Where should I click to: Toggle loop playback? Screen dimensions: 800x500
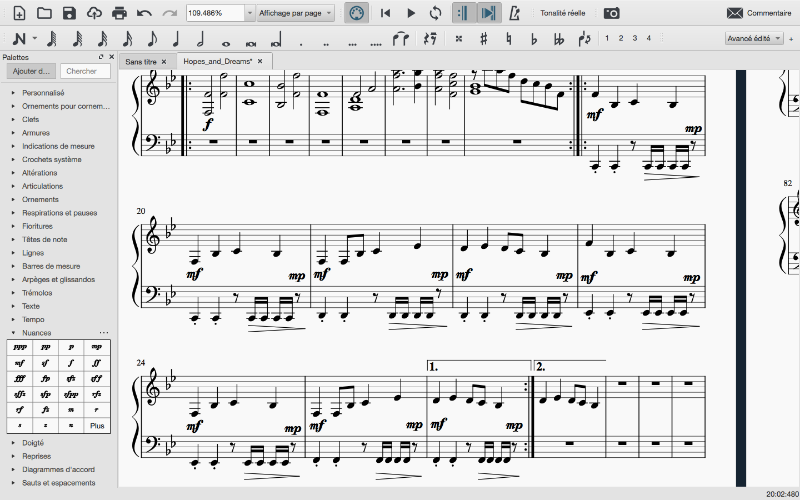(435, 13)
